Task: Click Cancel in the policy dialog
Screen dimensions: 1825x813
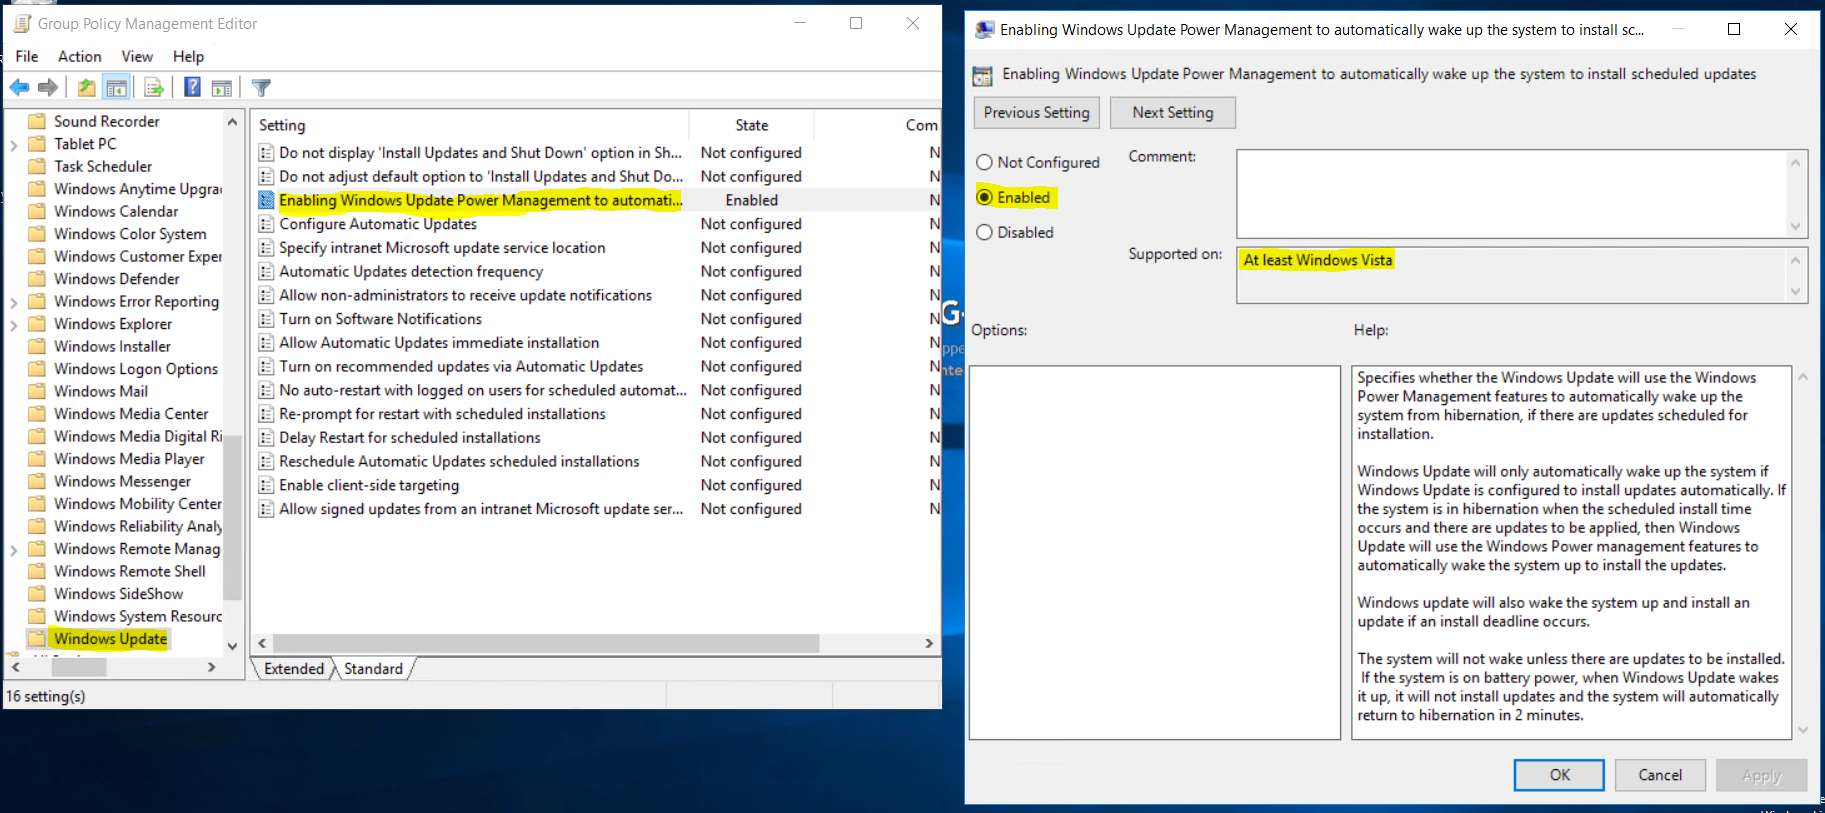Action: pos(1660,775)
